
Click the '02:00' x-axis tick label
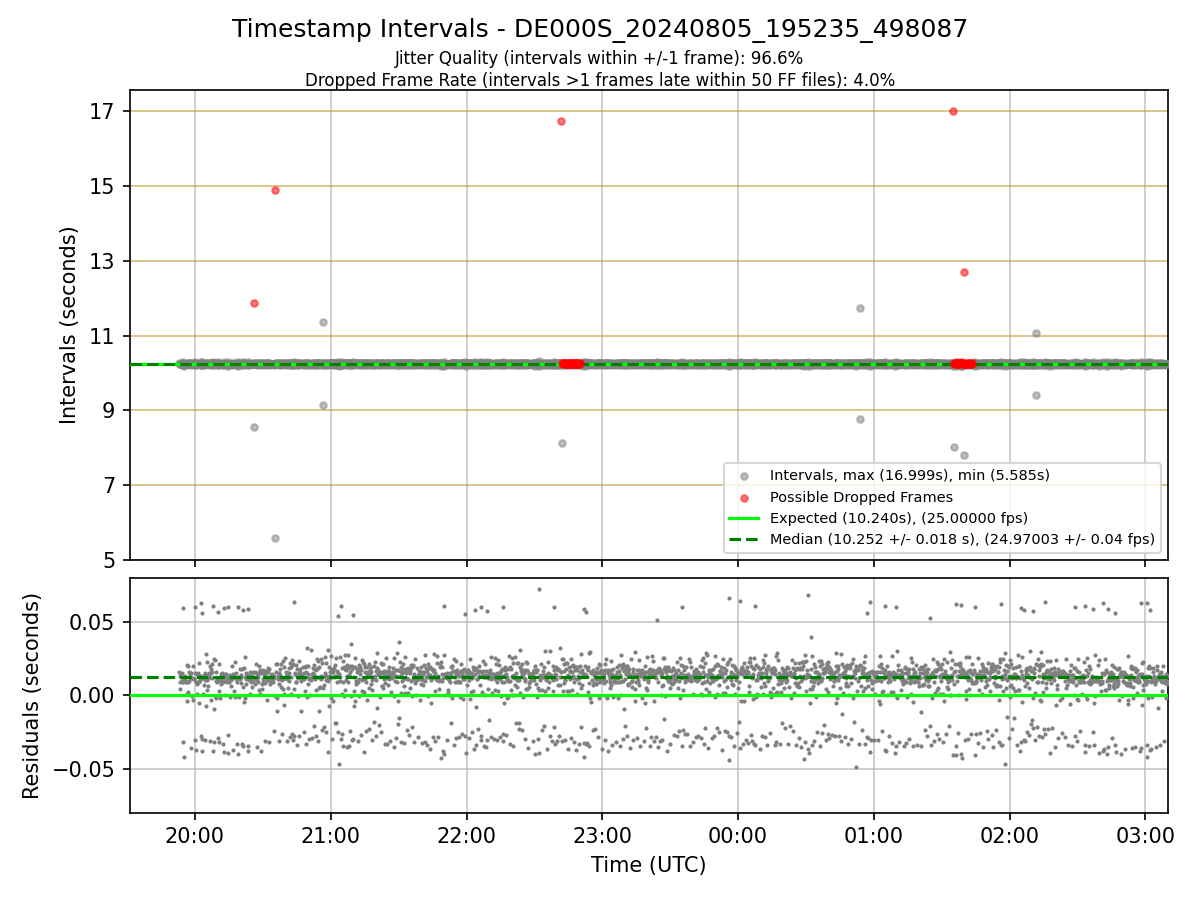click(x=1009, y=834)
